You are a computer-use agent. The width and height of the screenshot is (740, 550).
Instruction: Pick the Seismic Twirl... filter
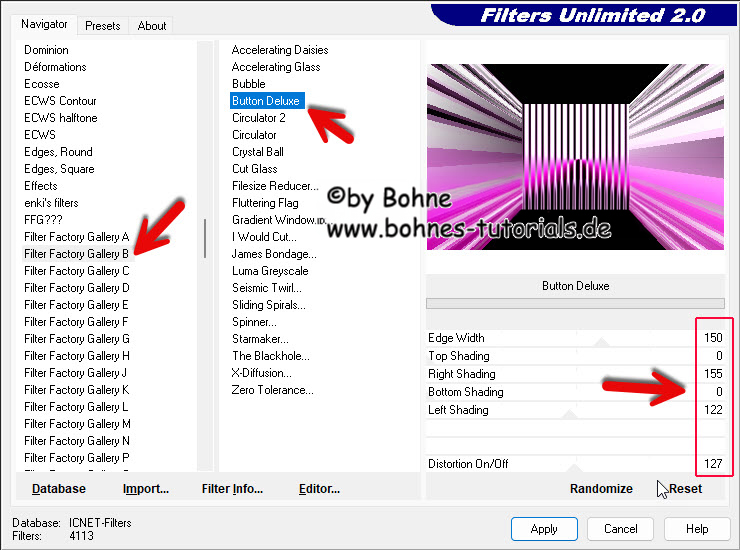coord(269,288)
